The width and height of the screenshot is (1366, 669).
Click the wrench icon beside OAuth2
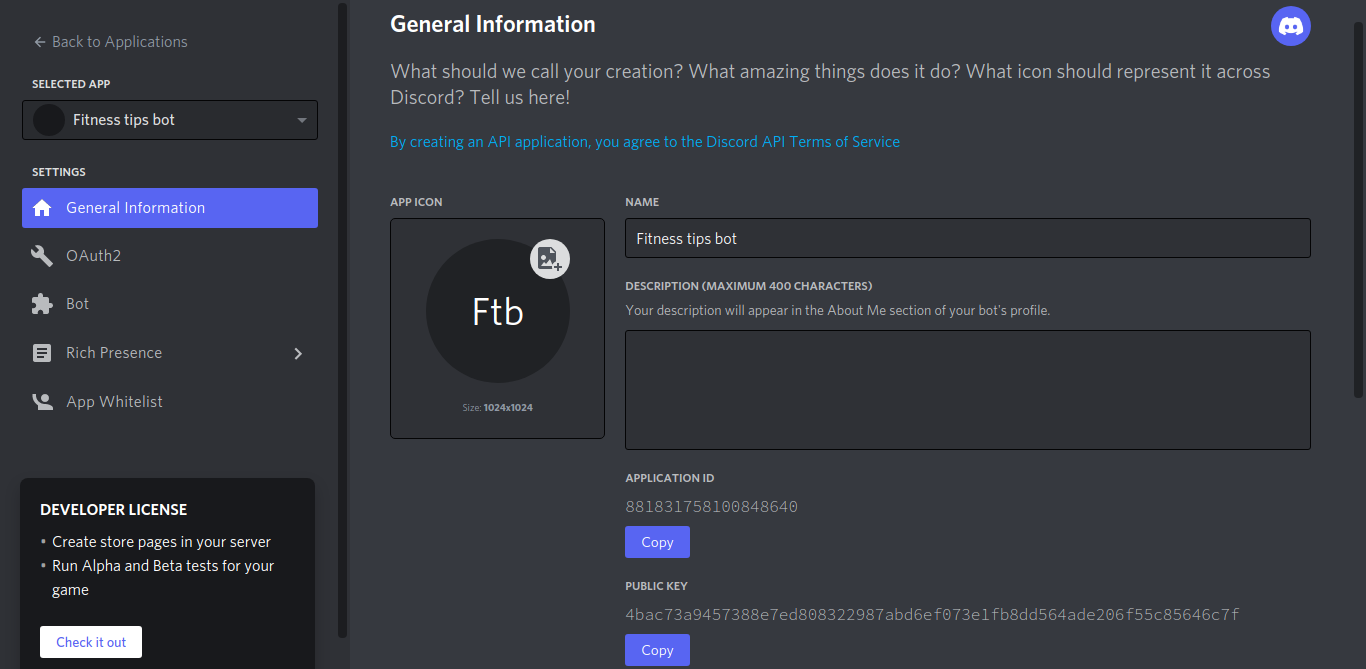[x=42, y=256]
